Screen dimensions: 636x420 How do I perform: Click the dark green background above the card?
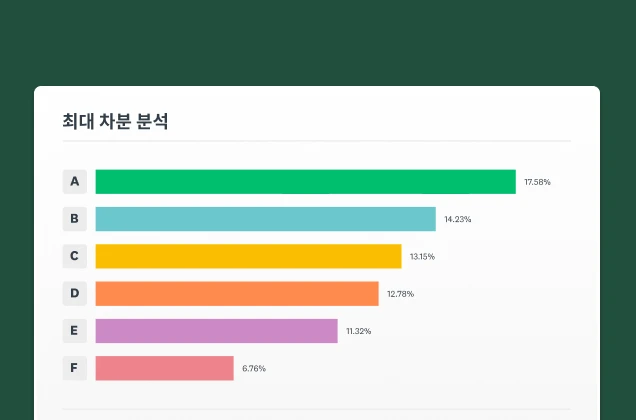(318, 40)
